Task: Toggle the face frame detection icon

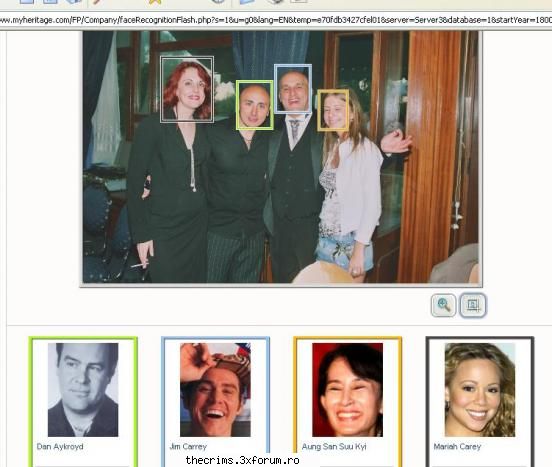Action: click(473, 305)
